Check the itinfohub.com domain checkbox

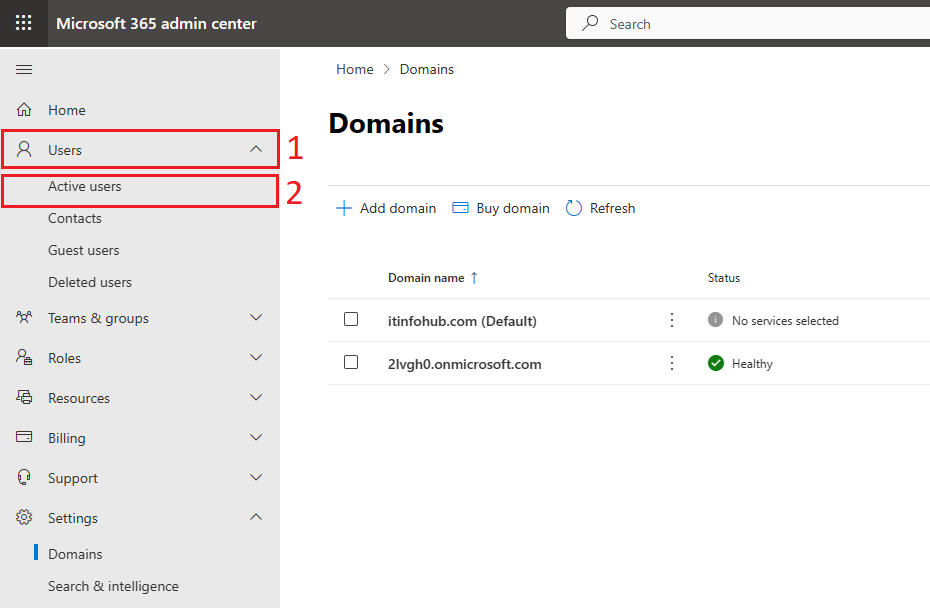351,319
